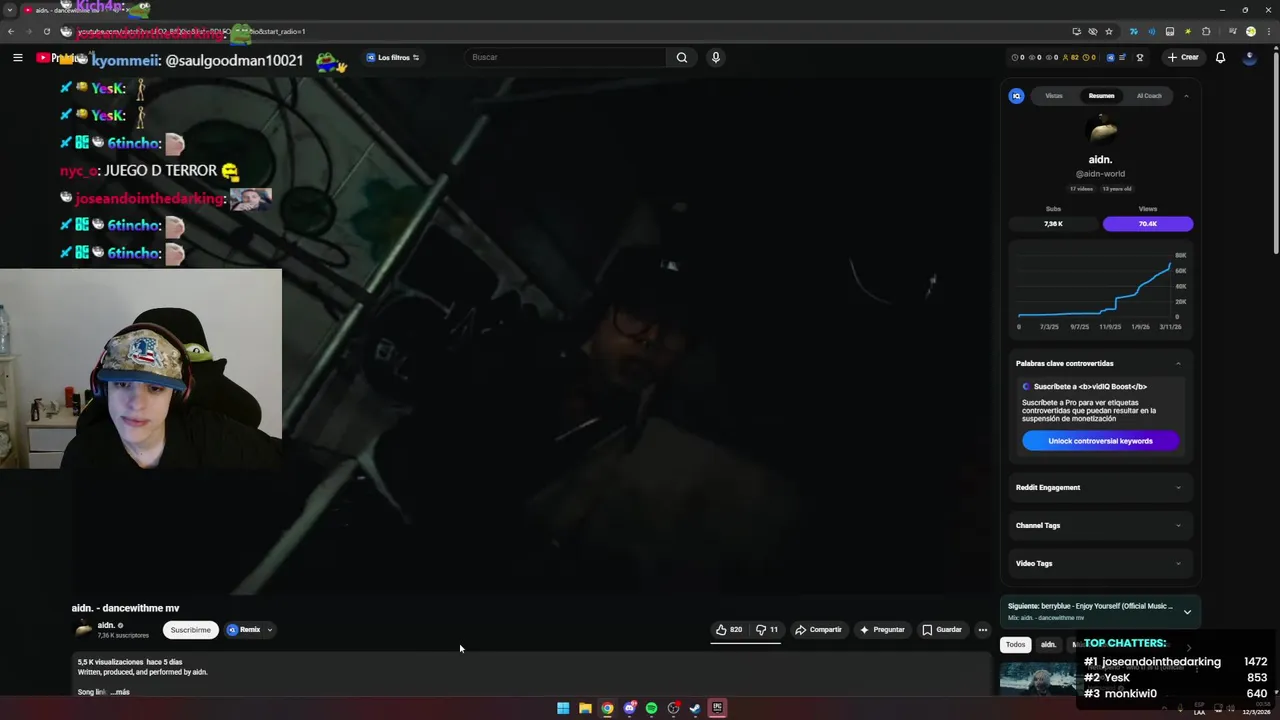Open Windows Start menu

click(x=563, y=708)
